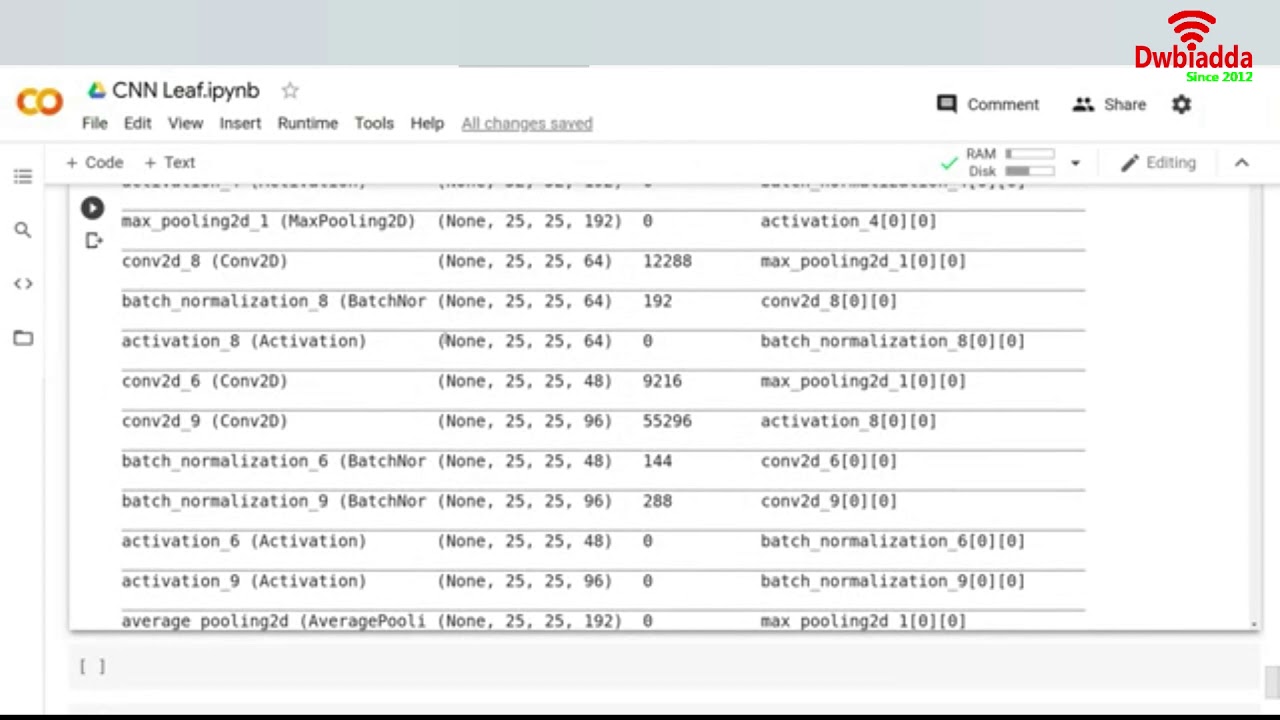
Task: Open the Tools menu
Action: (x=374, y=123)
